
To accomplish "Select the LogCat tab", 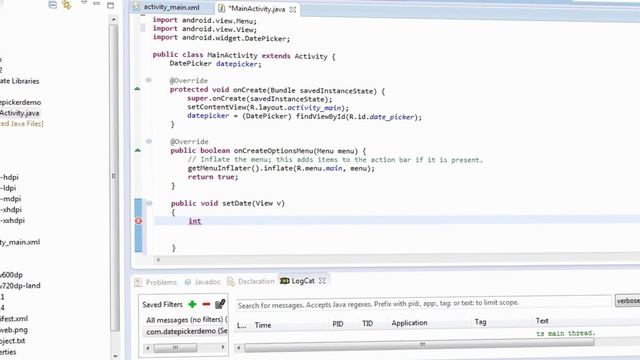I will (x=303, y=281).
